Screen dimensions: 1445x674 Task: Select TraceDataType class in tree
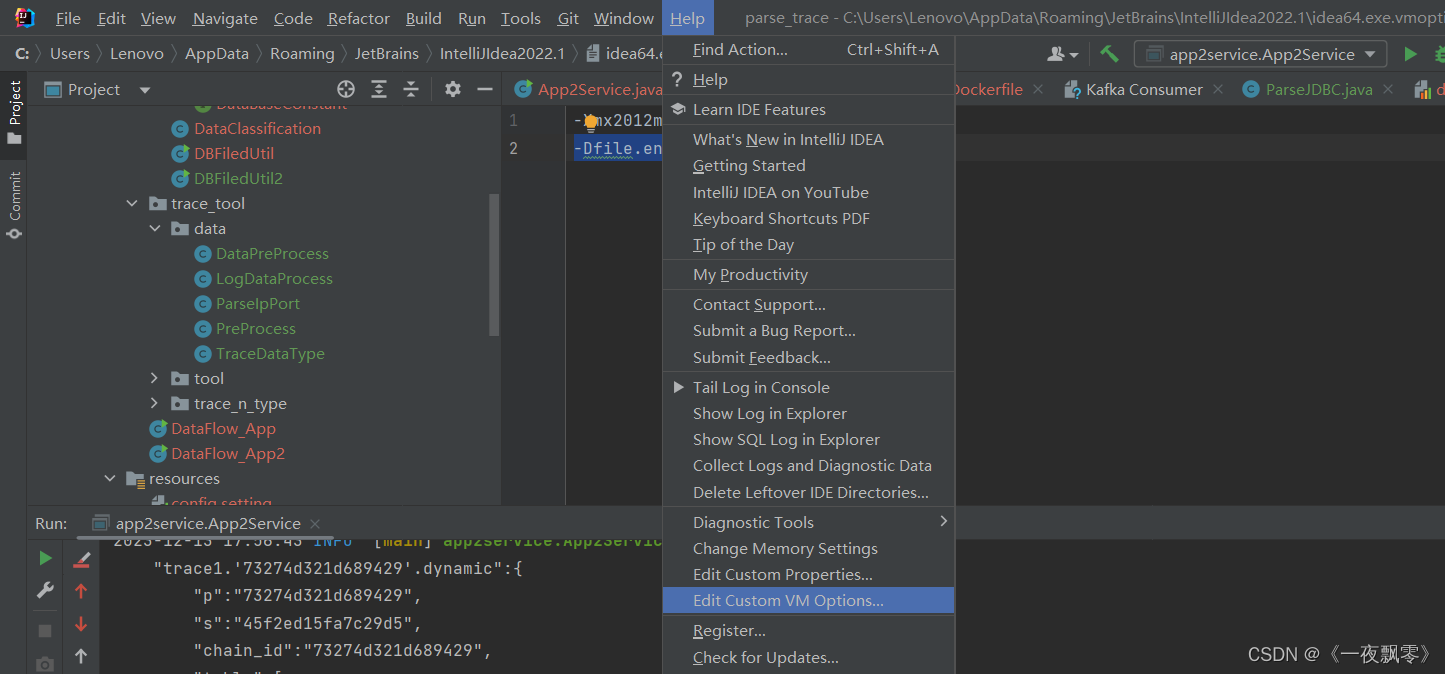[x=270, y=353]
